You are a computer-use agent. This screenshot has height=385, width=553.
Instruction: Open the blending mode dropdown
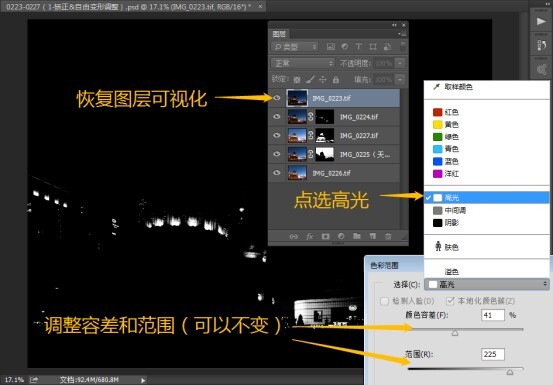point(303,63)
